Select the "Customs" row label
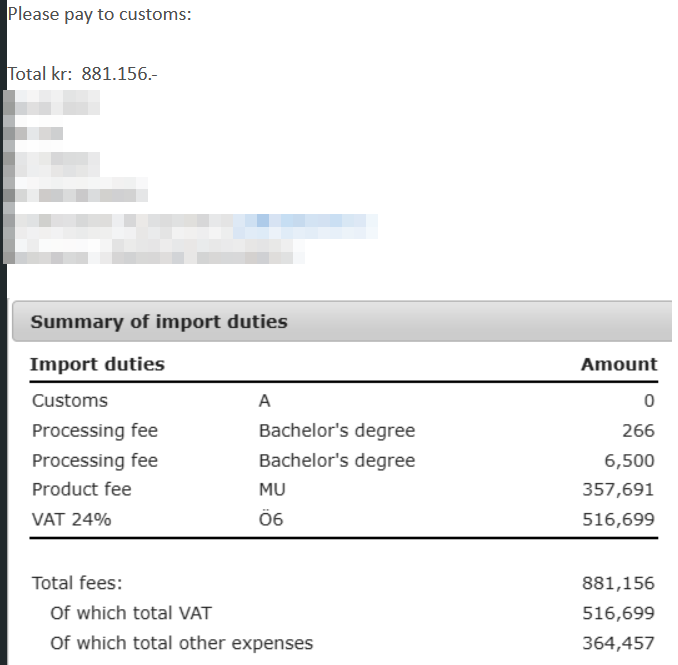This screenshot has height=665, width=678. 70,401
